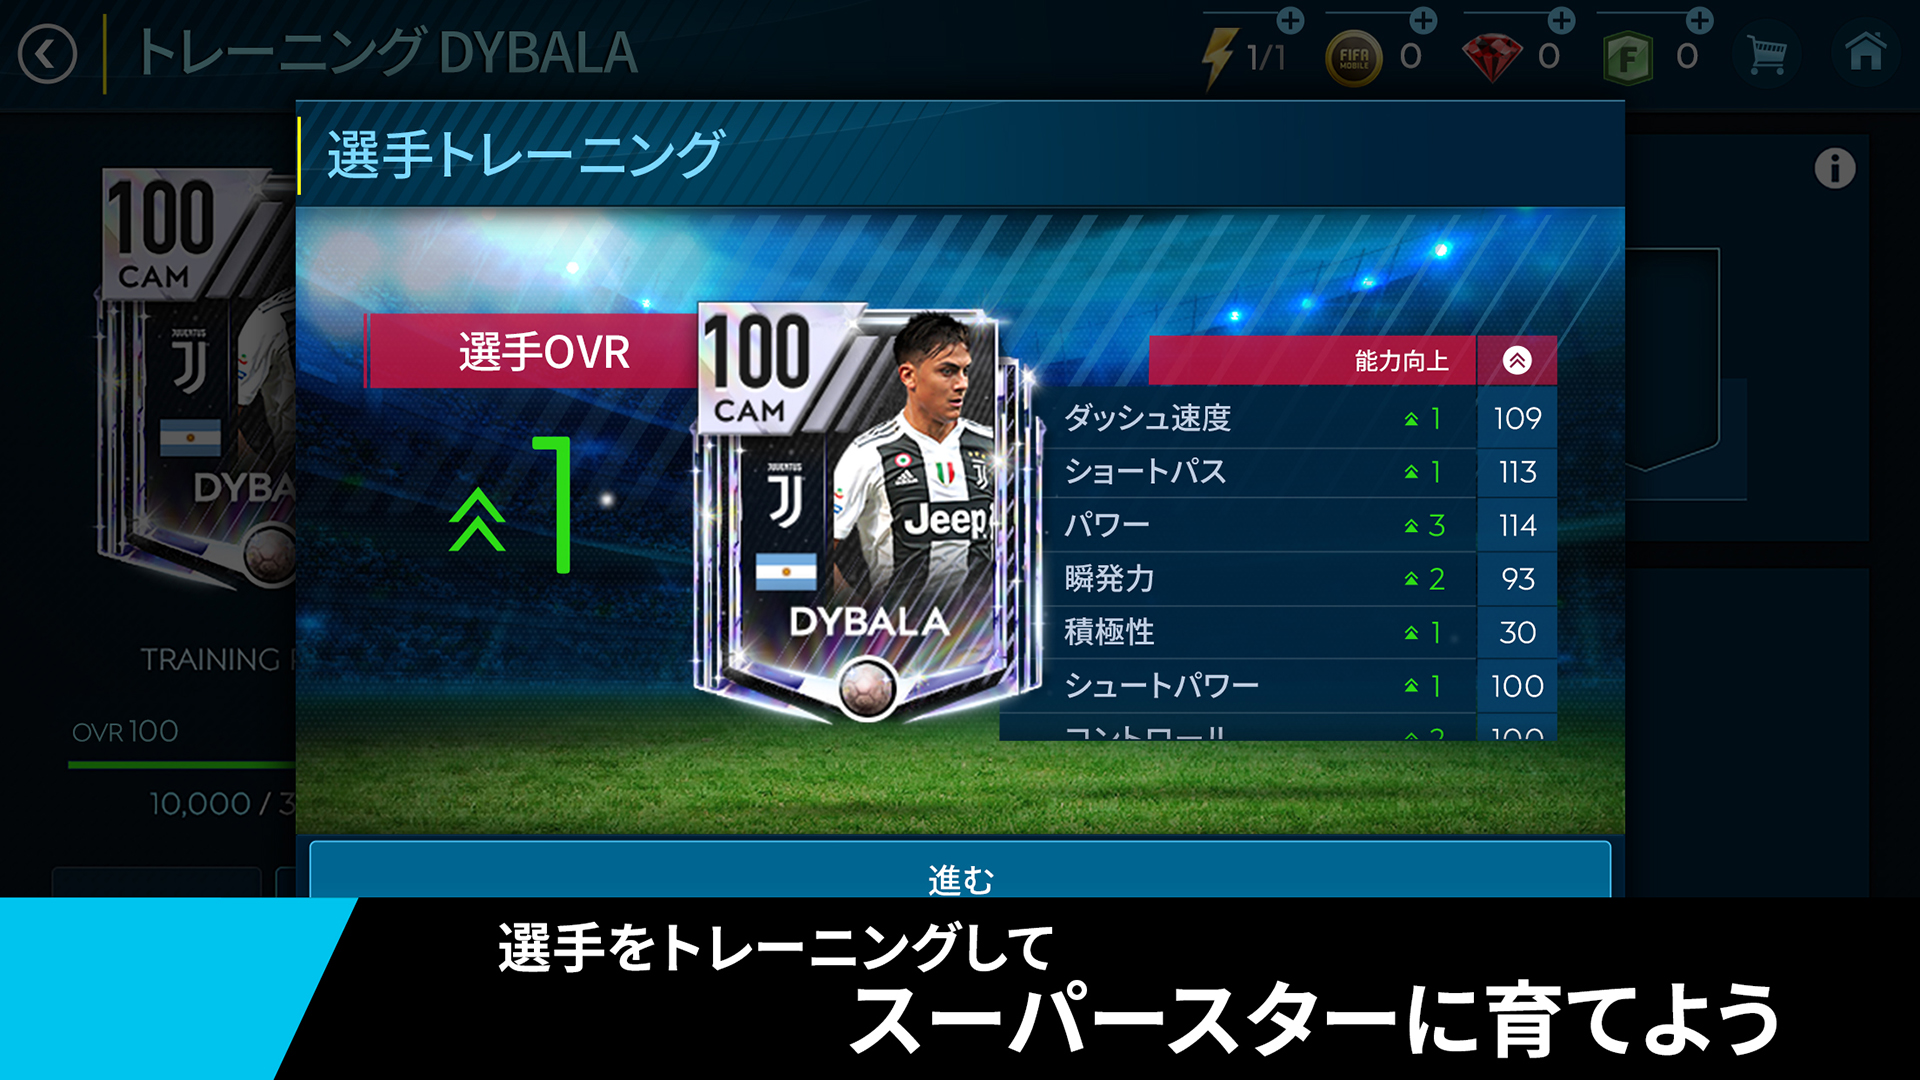Add red gems with plus icon
Image resolution: width=1920 pixels, height=1080 pixels.
click(1561, 20)
